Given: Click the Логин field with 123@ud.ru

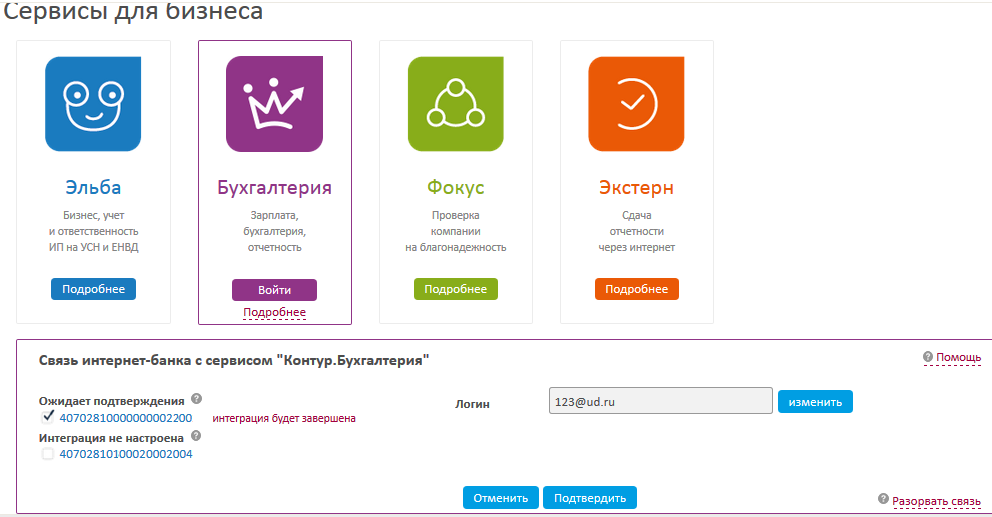Looking at the screenshot, I should (x=660, y=401).
